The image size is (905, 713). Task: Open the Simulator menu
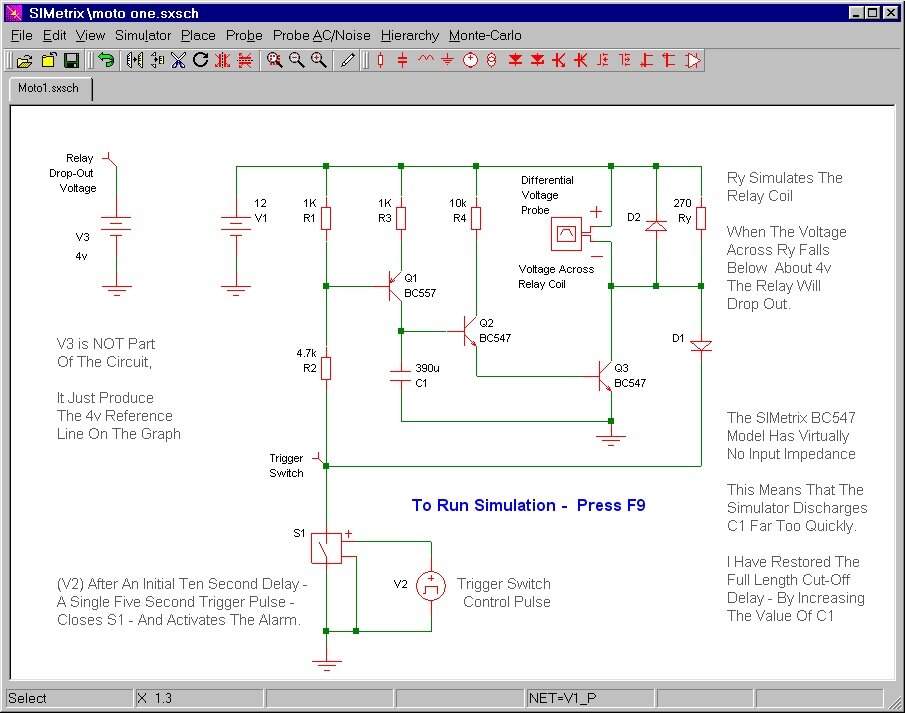point(143,35)
